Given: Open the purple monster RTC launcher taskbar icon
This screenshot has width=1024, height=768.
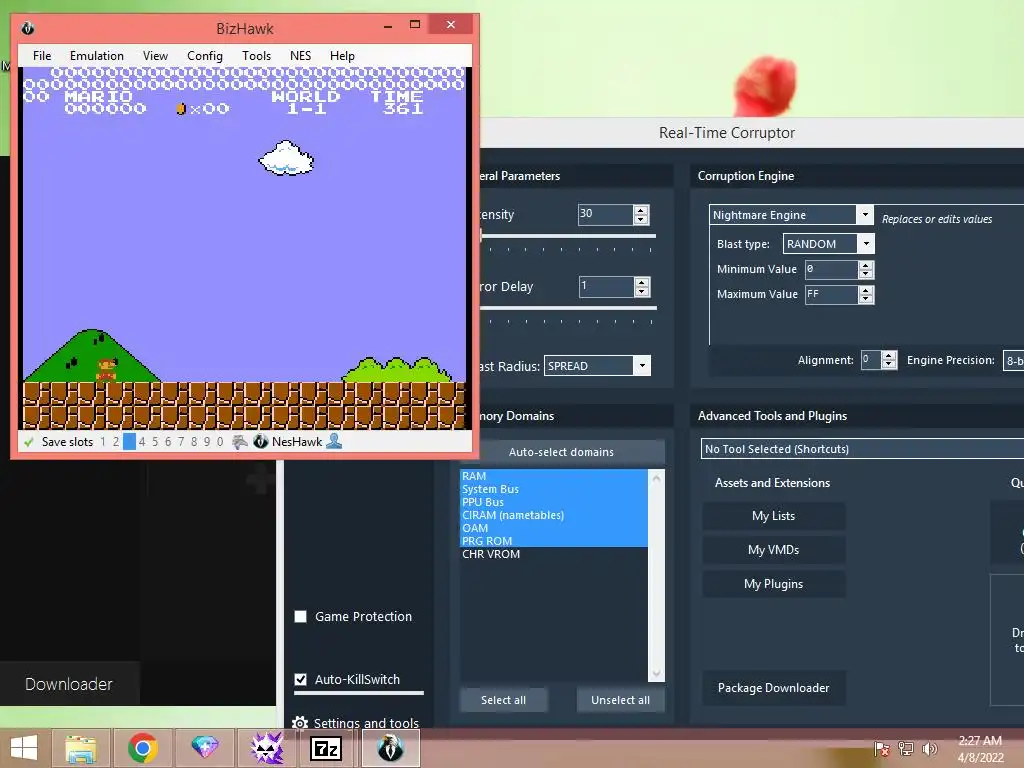Looking at the screenshot, I should (266, 748).
